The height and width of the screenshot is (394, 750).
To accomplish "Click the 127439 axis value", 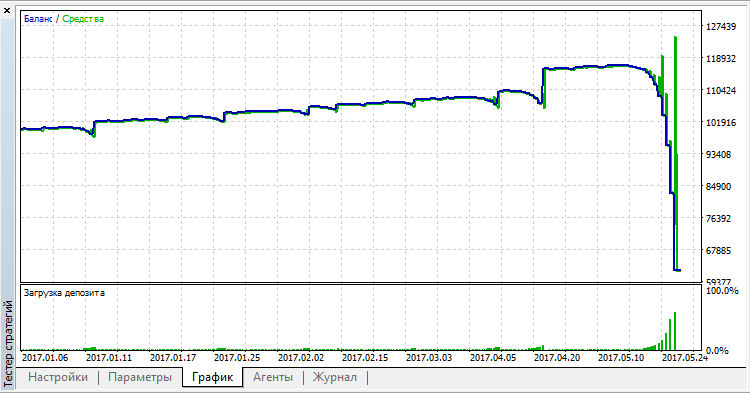I will (x=721, y=27).
